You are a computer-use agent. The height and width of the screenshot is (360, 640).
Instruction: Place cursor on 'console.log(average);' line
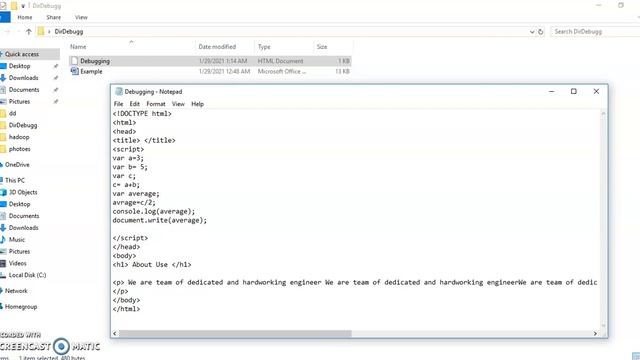coord(154,211)
